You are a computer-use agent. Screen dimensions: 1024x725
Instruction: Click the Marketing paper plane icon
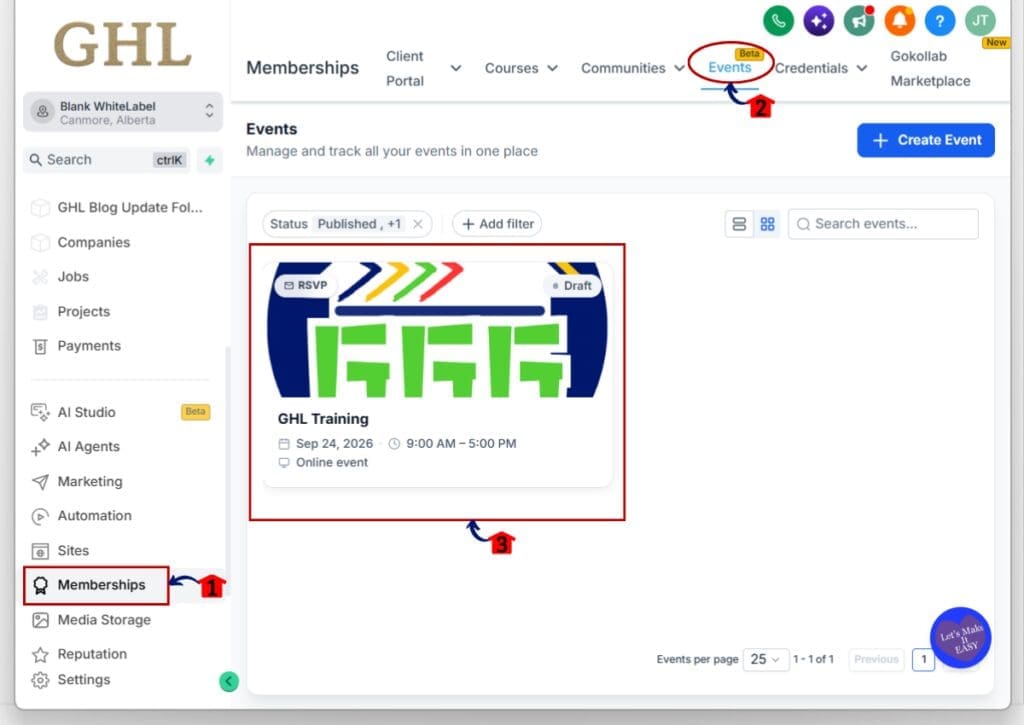point(40,482)
